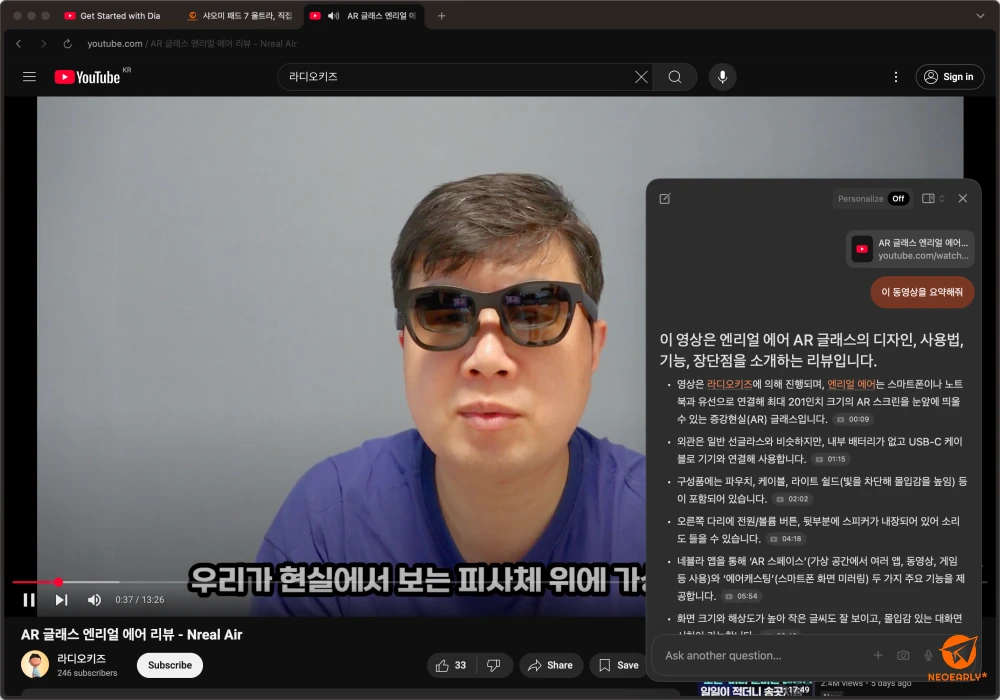Open the attached AR 글래스 YouTube tab chip
This screenshot has height=700, width=1000.
coord(911,249)
